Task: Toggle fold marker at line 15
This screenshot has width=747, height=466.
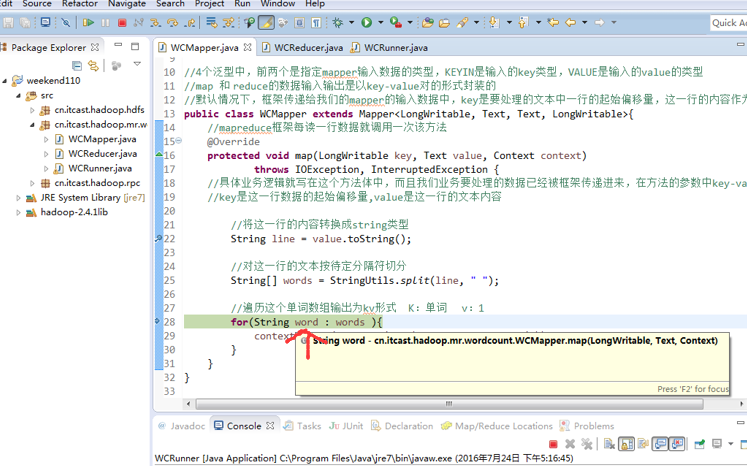Action: 179,141
